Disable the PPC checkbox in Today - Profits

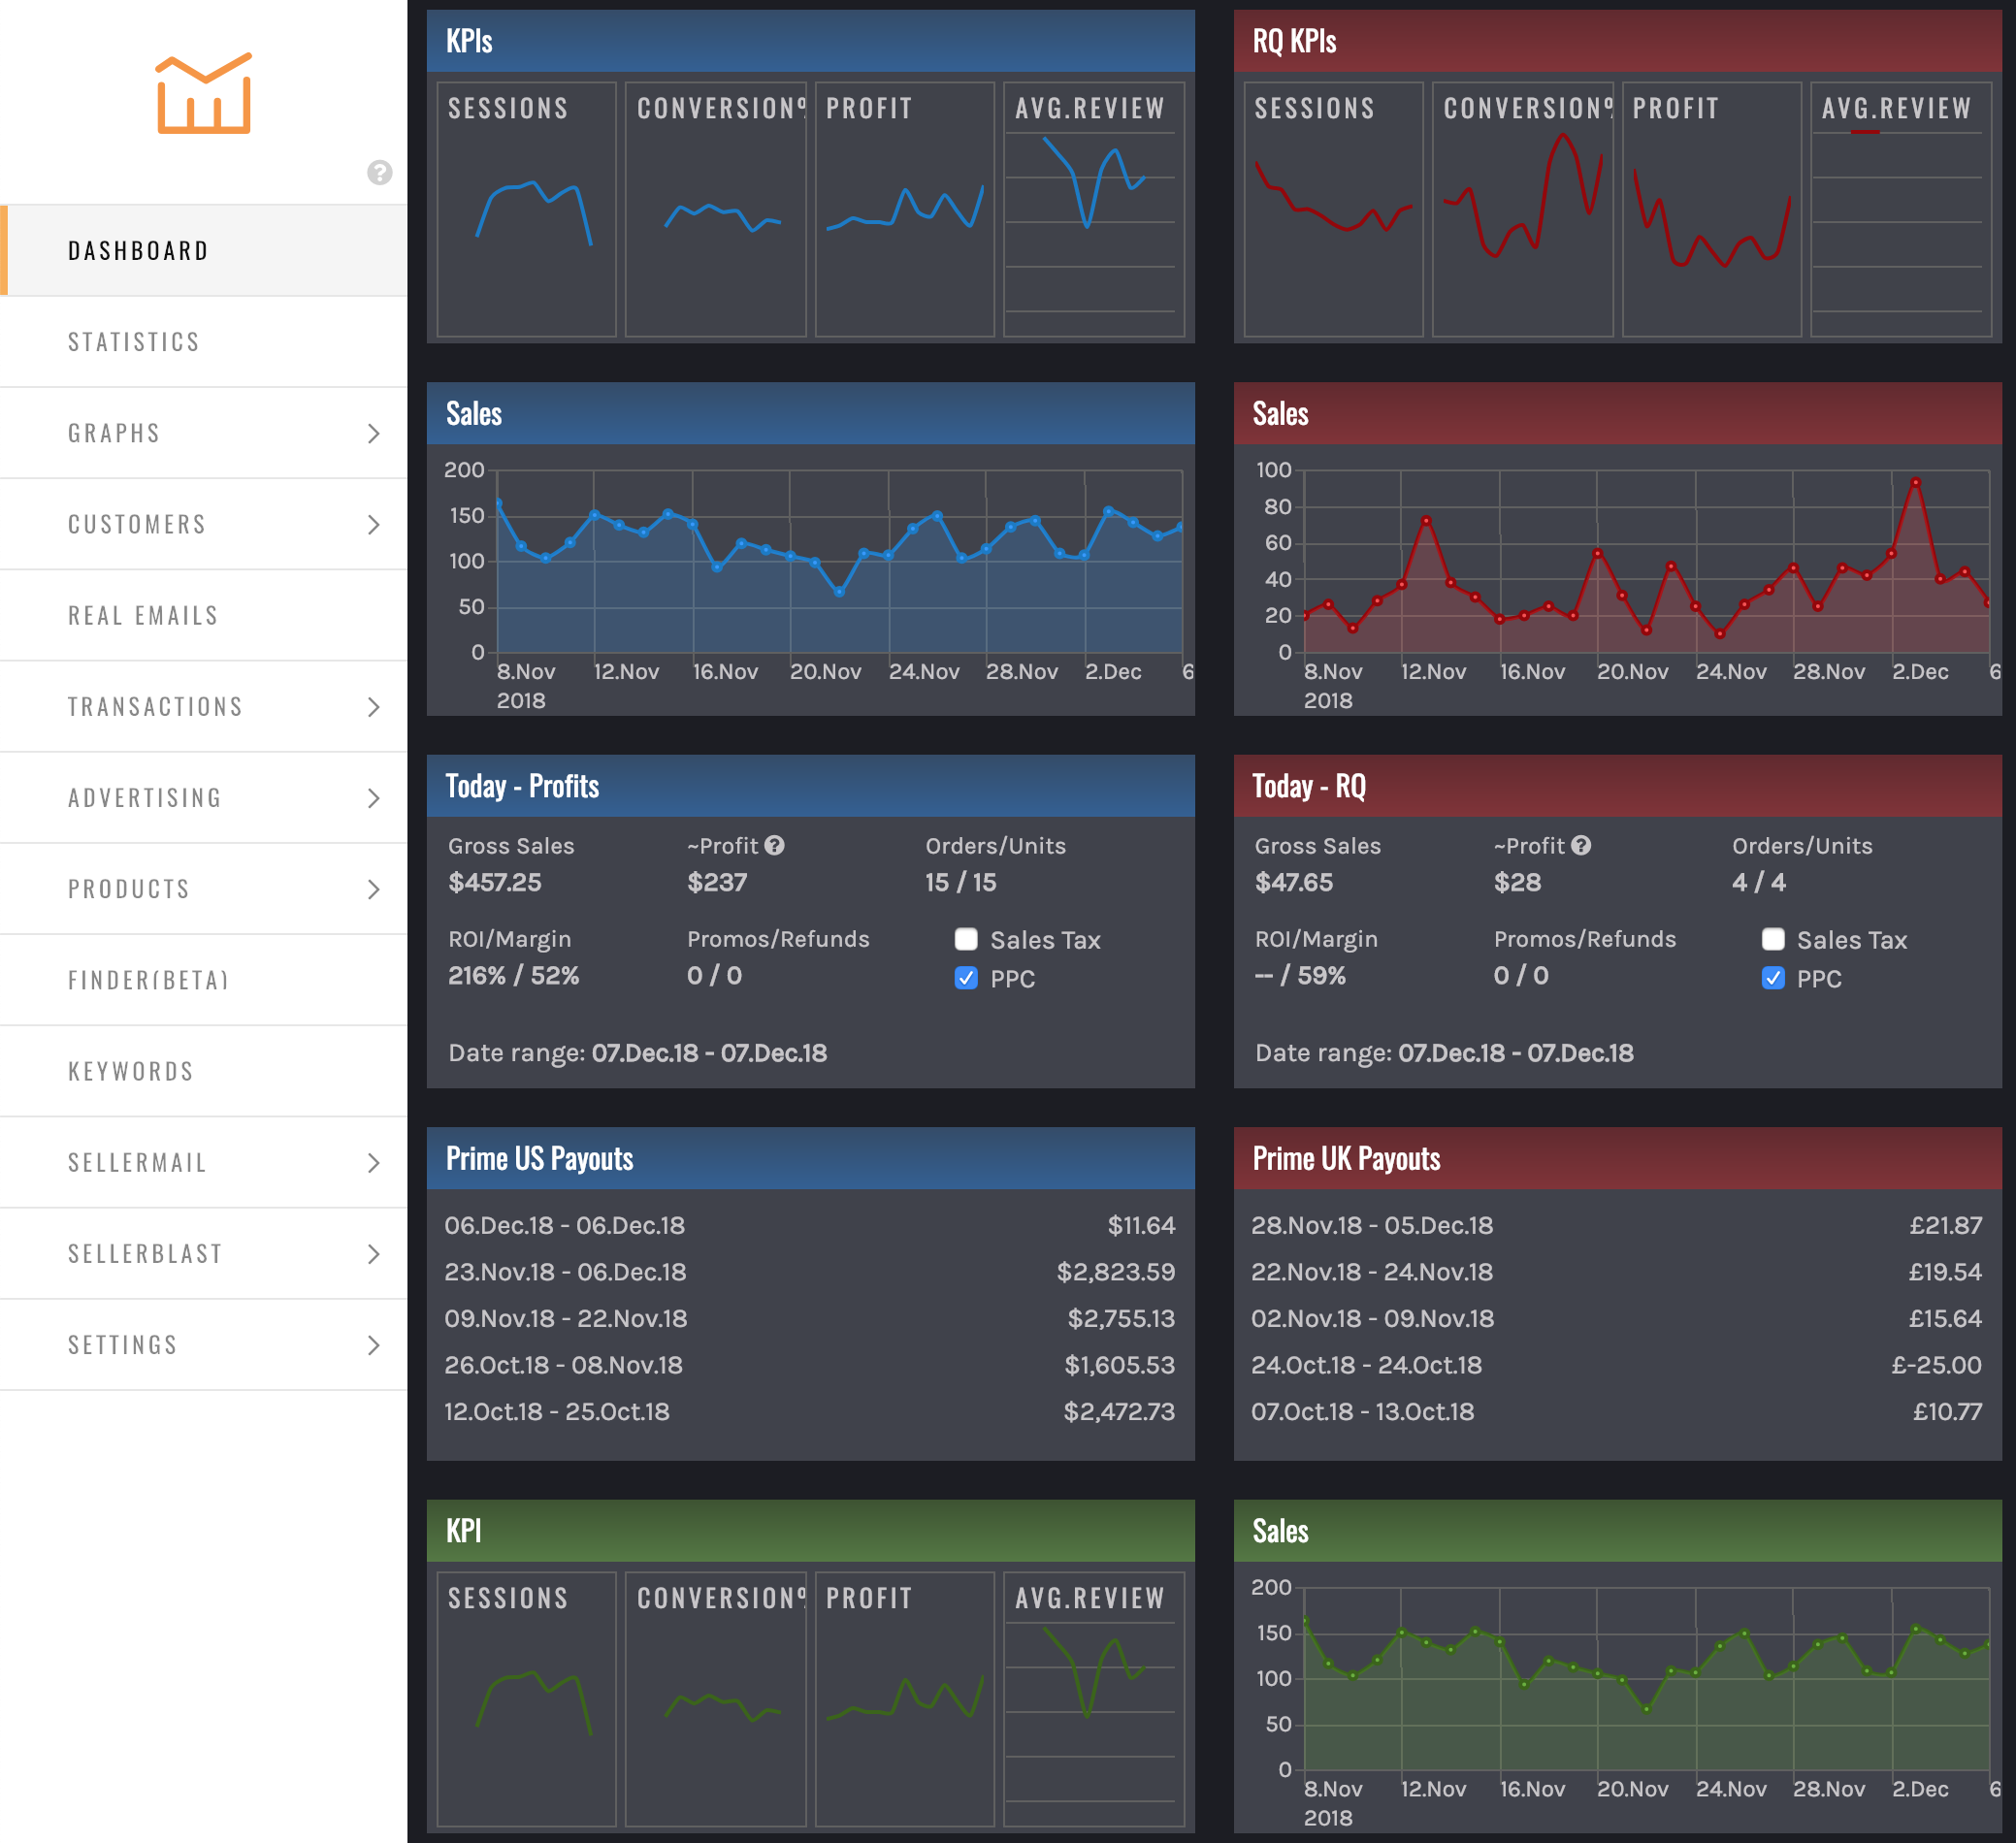(x=966, y=979)
